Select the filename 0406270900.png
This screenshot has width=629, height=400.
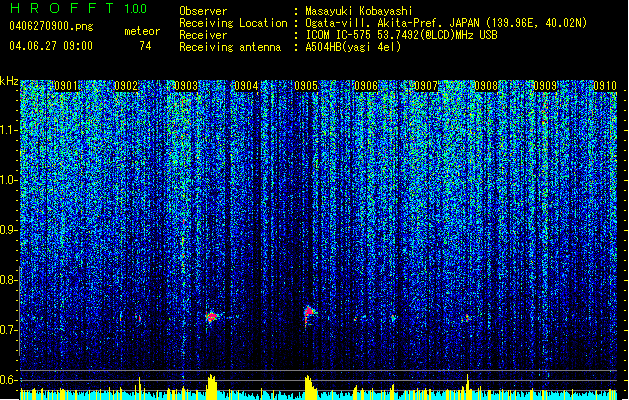coord(51,26)
